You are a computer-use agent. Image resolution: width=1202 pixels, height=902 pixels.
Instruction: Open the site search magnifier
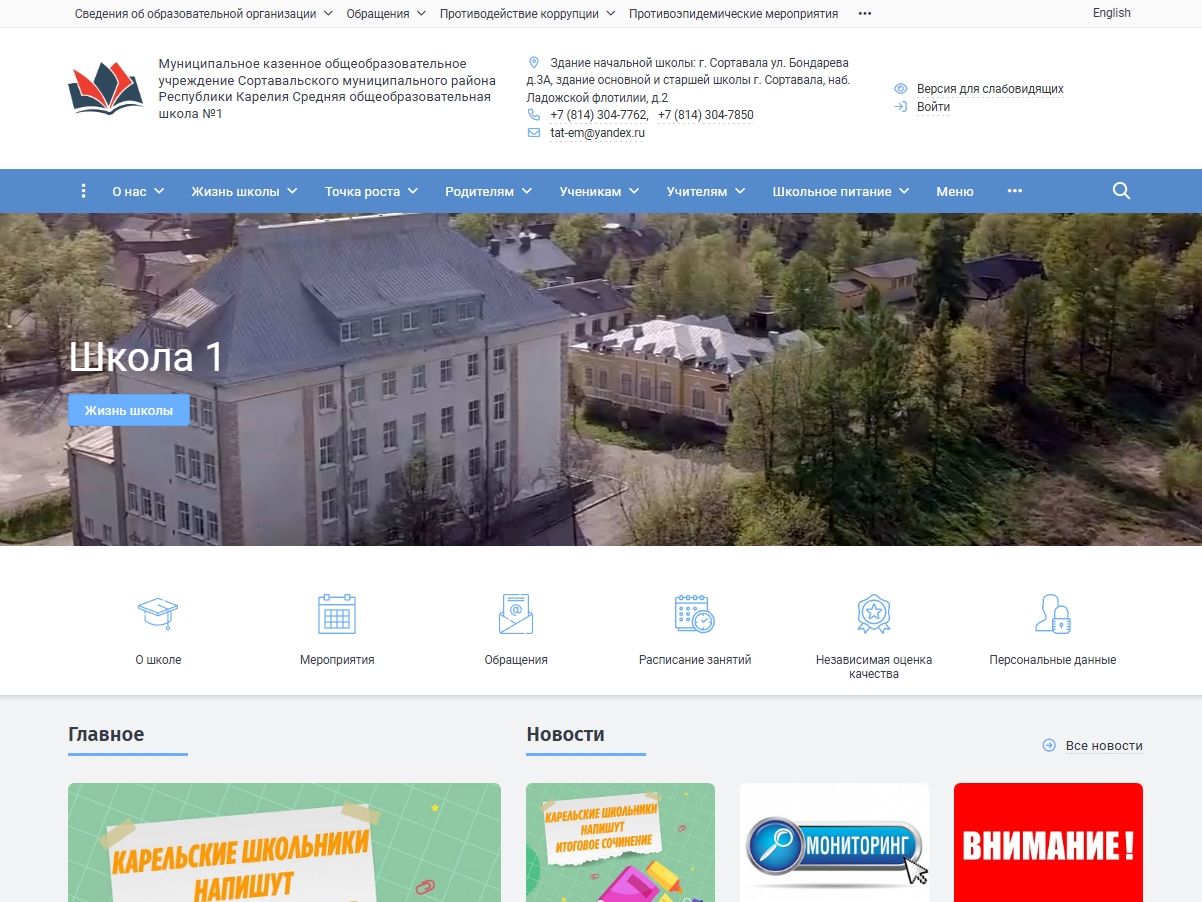point(1120,190)
